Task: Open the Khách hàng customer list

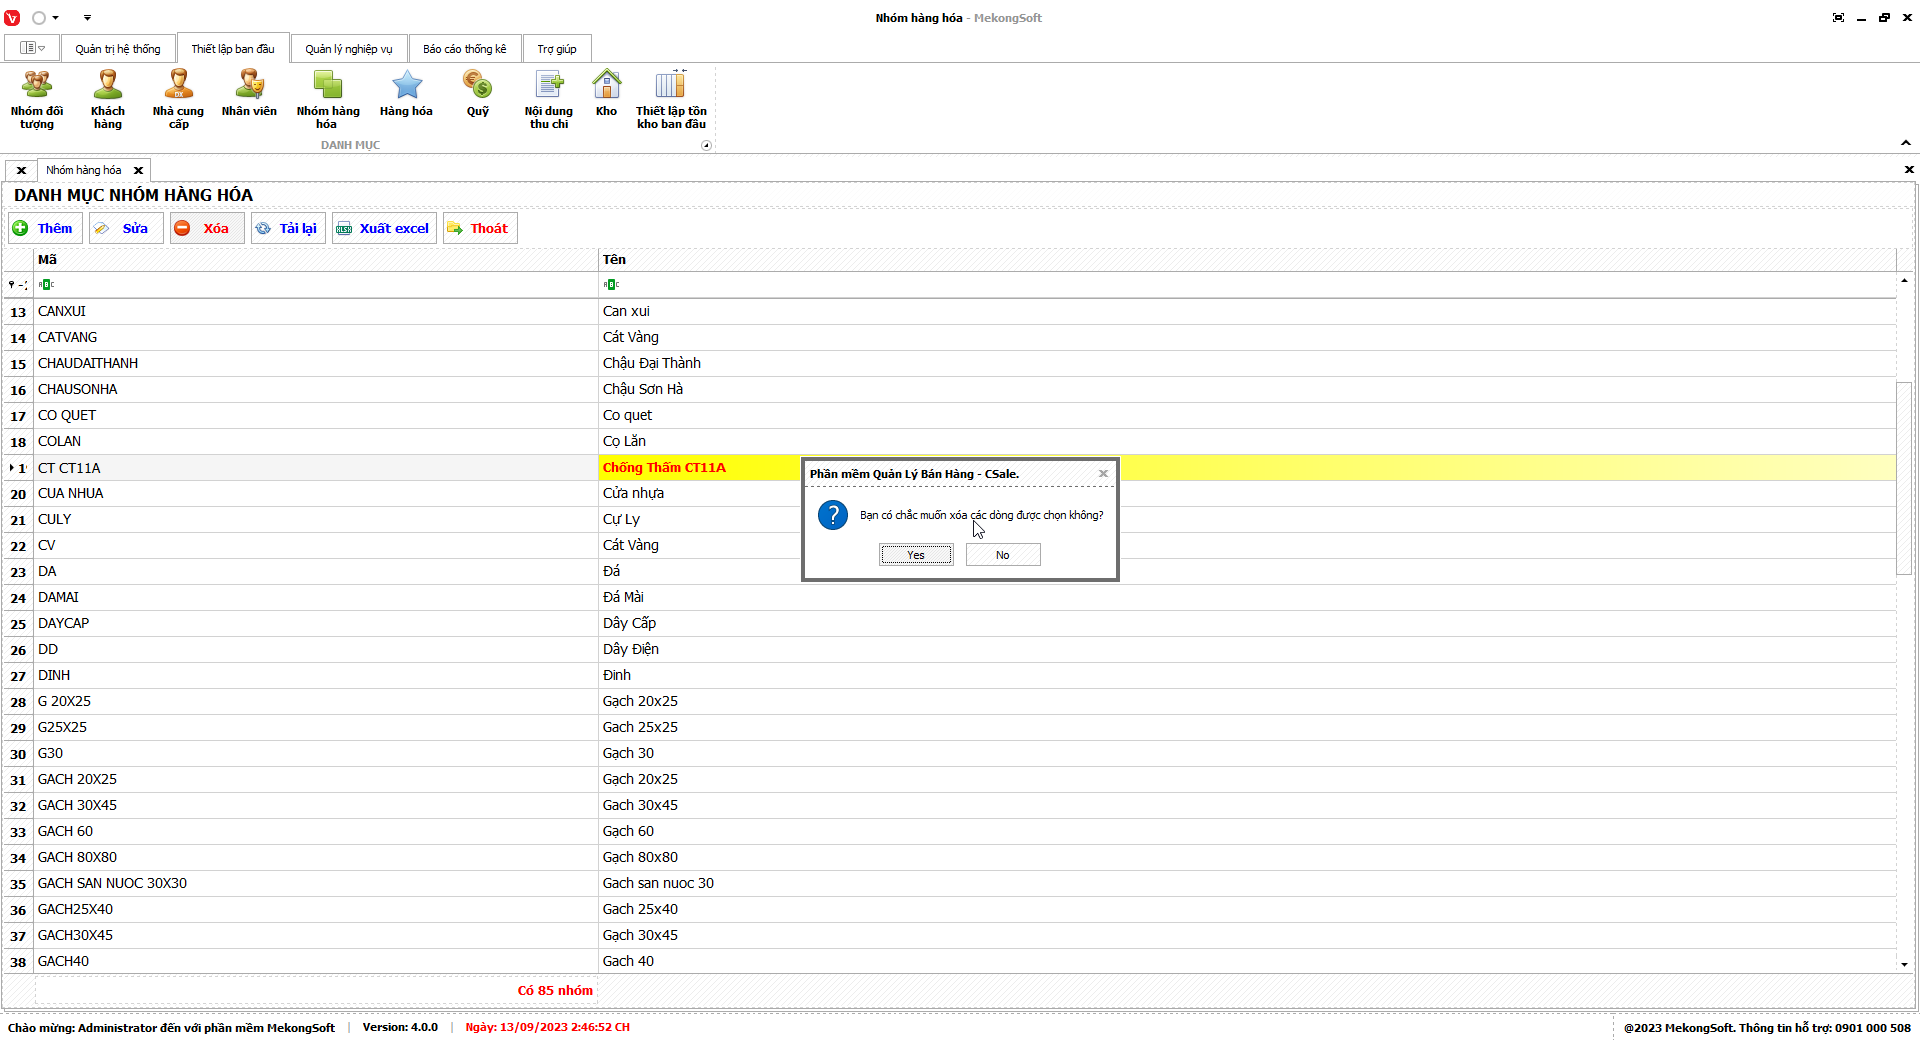Action: (x=108, y=100)
